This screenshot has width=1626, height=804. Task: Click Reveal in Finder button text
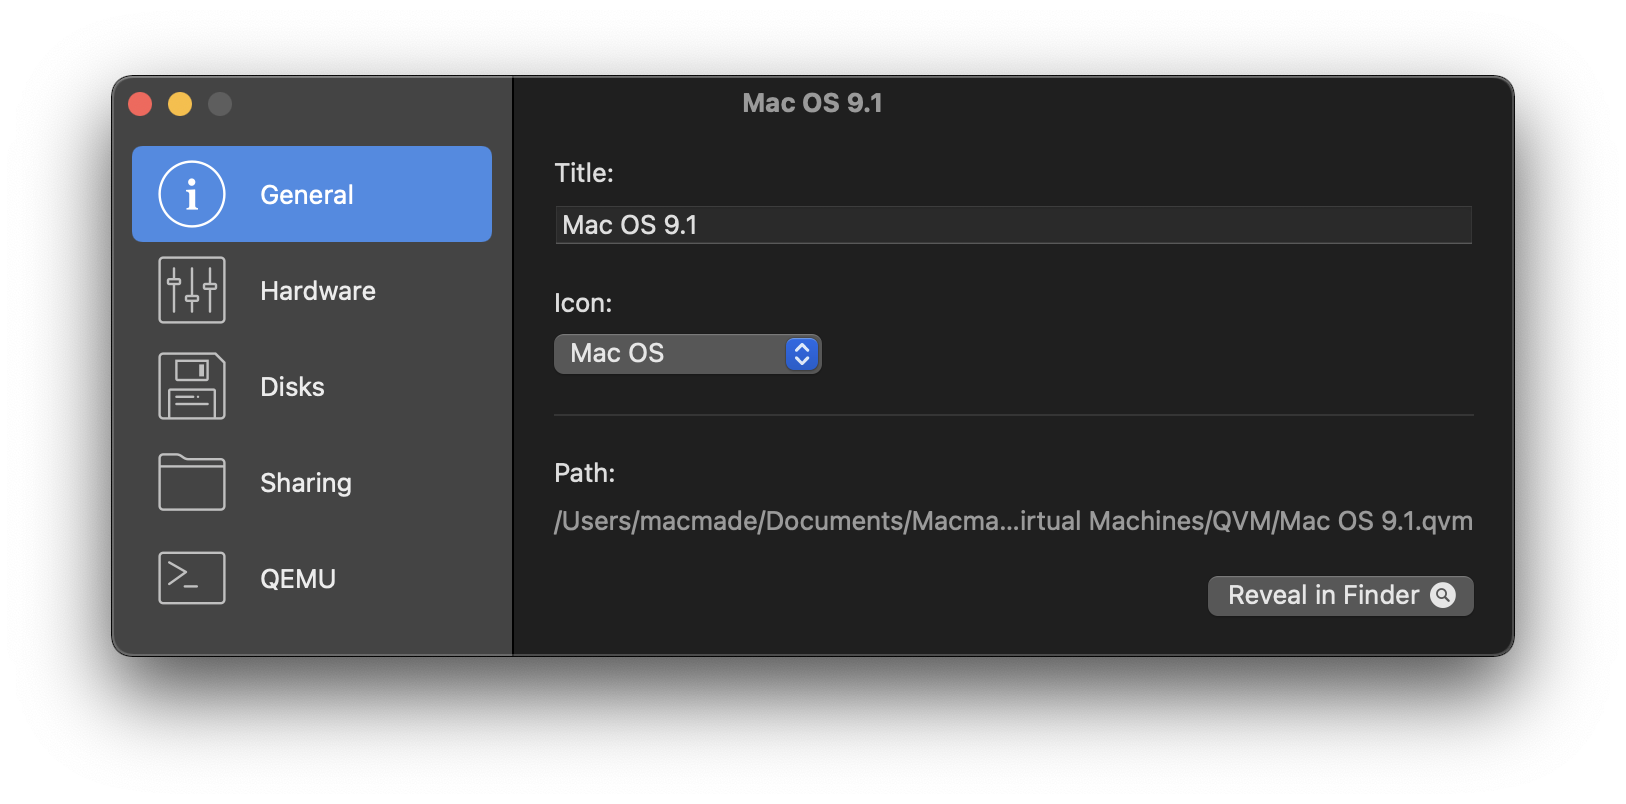[1323, 595]
